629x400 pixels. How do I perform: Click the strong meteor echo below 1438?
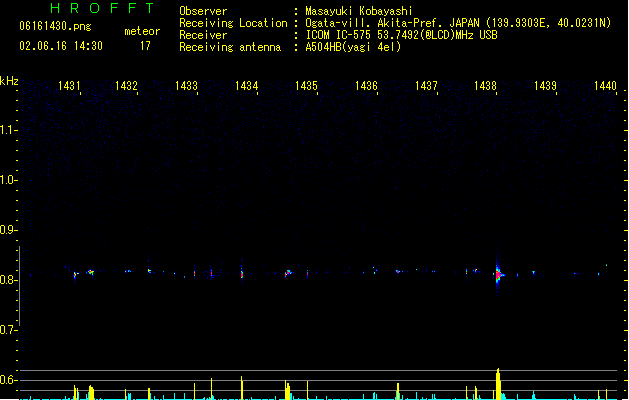click(498, 275)
